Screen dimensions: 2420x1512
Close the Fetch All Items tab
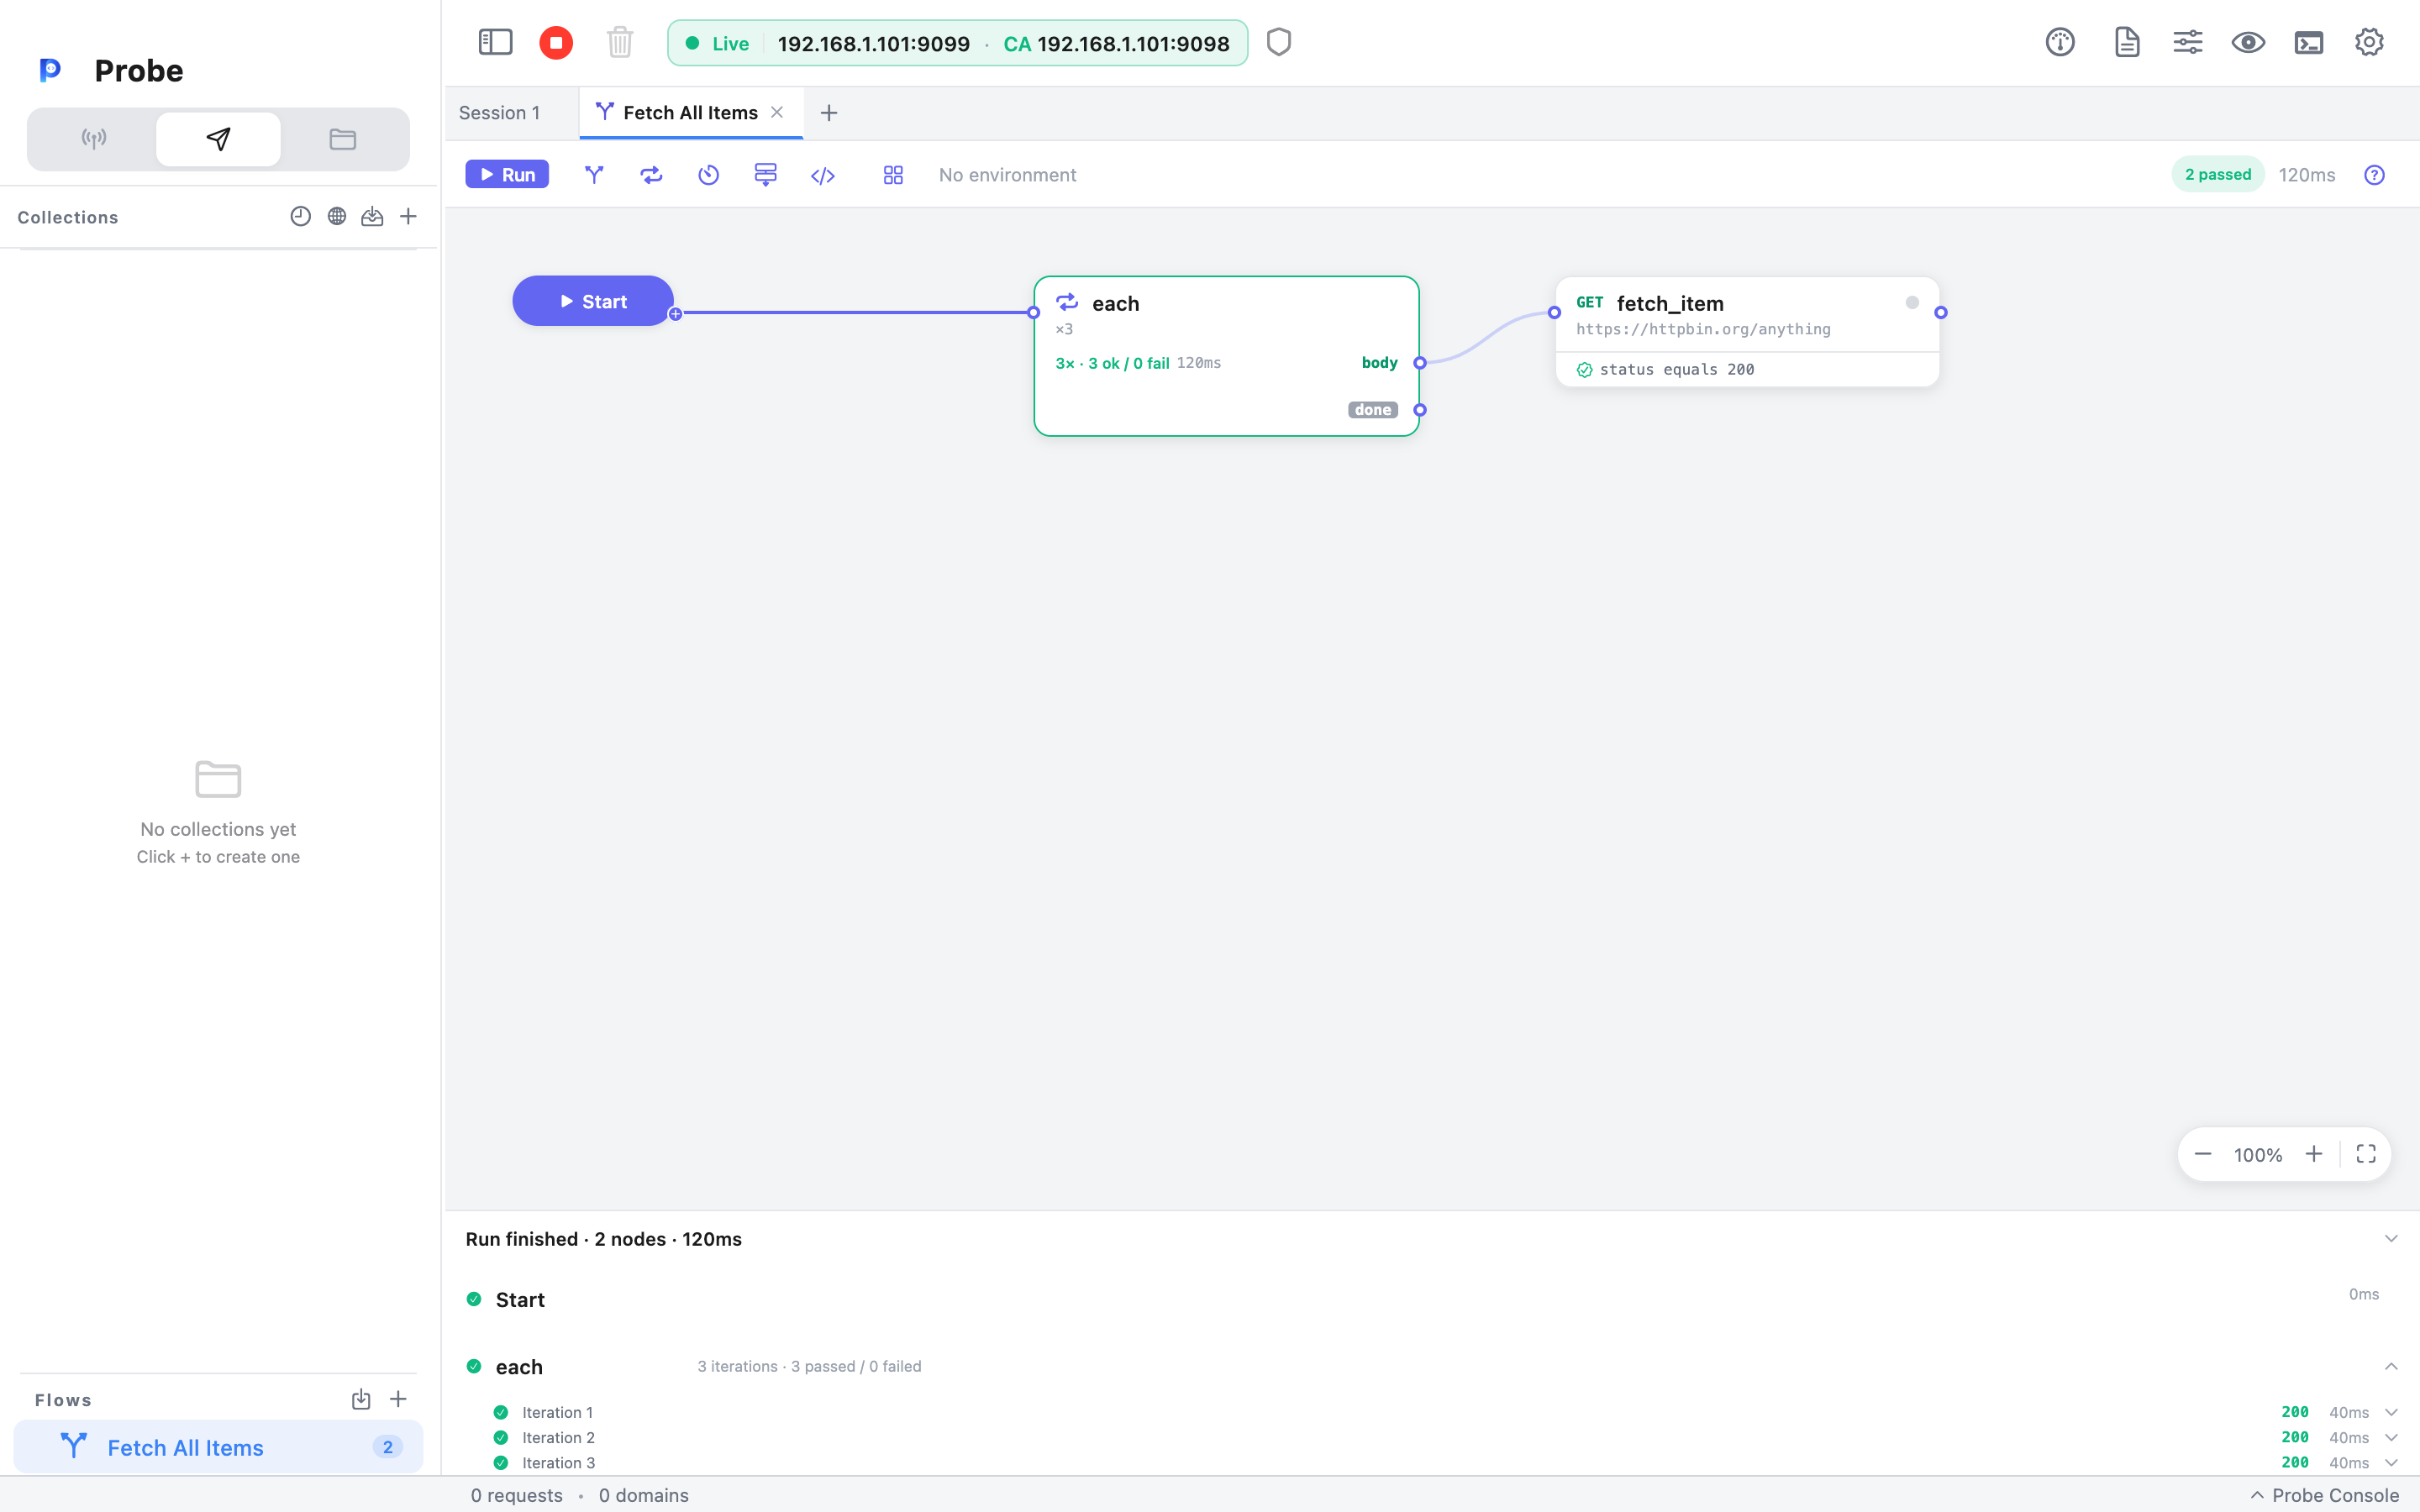tap(777, 112)
